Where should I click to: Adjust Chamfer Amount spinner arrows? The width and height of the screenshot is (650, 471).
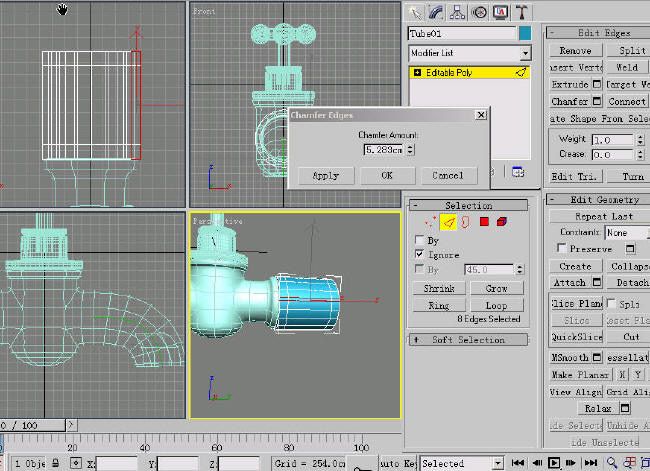click(x=410, y=150)
